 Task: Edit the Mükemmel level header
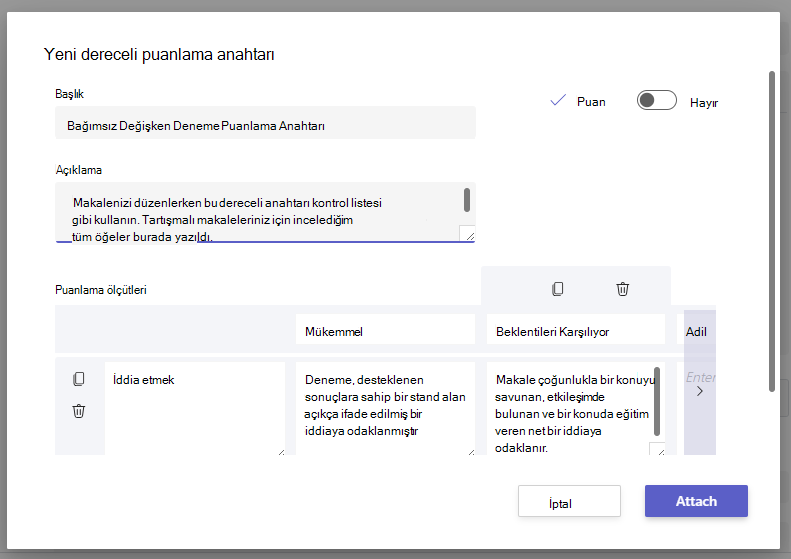click(x=385, y=329)
